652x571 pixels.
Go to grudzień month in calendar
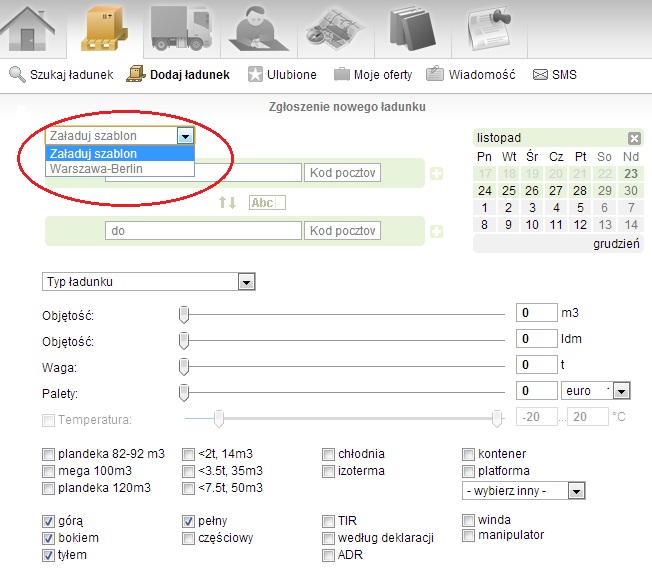(x=616, y=244)
